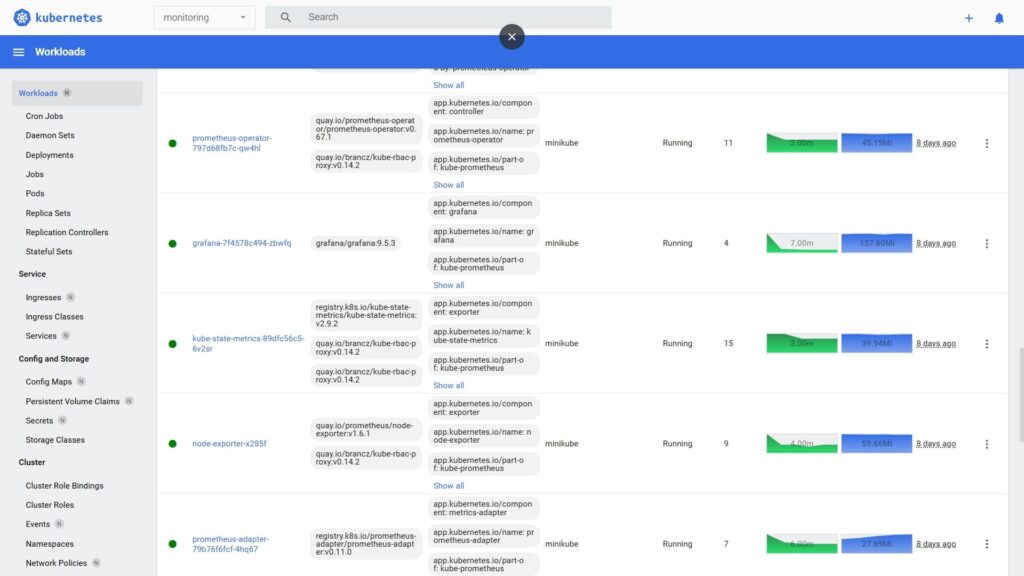This screenshot has width=1024, height=576.
Task: Open actions menu for prometheus-adapter pod
Action: (x=987, y=544)
